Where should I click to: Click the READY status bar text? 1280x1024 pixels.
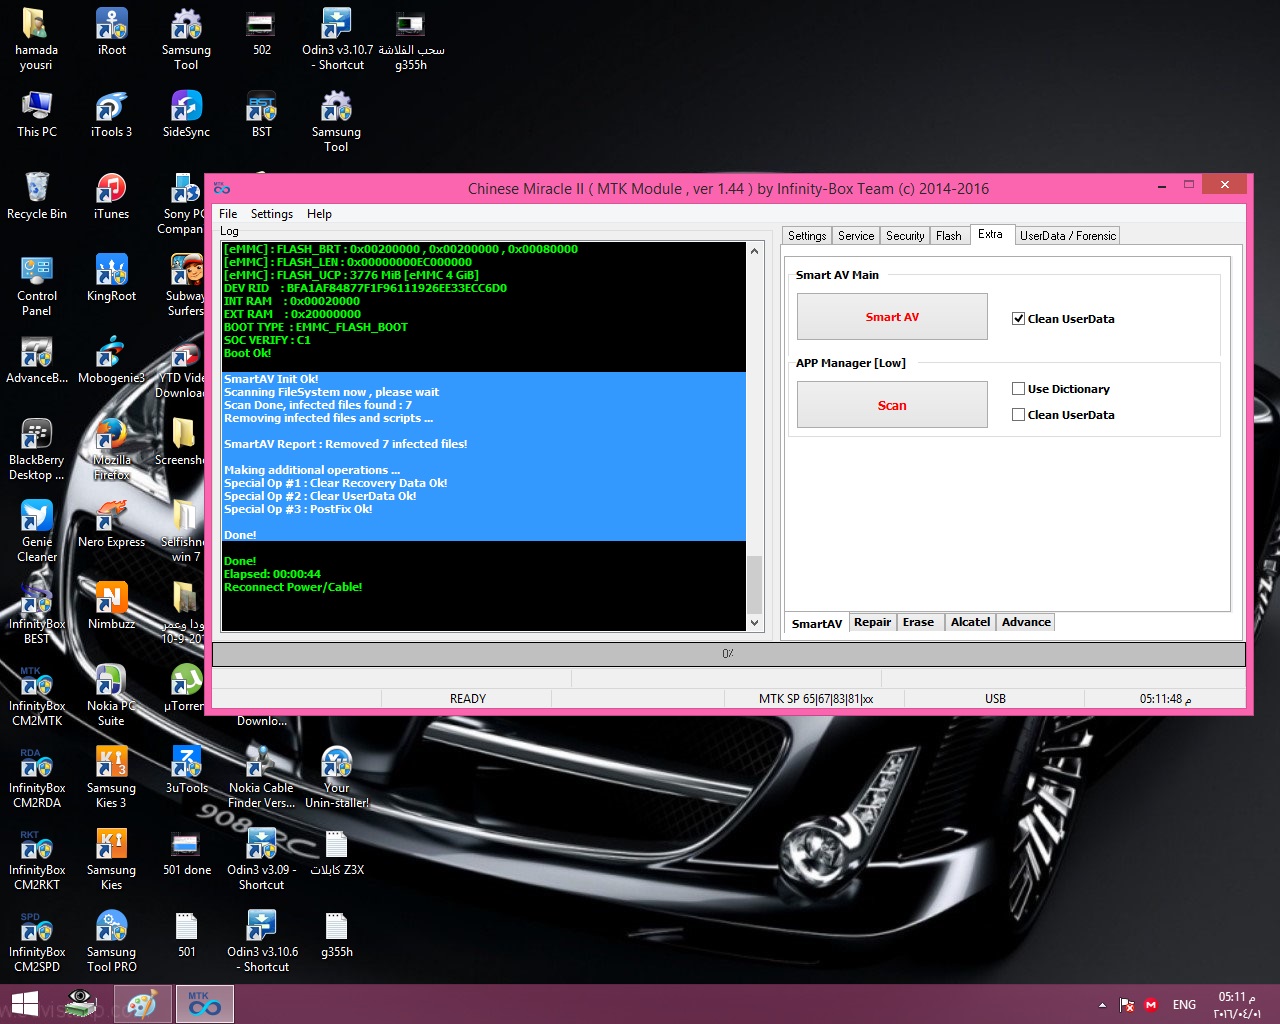tap(467, 699)
